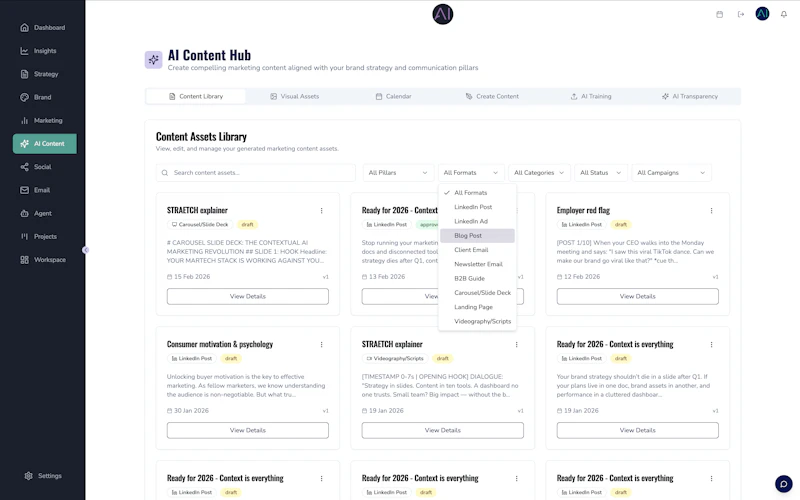
Task: Choose B2B Guide from the format list
Action: coord(477,279)
